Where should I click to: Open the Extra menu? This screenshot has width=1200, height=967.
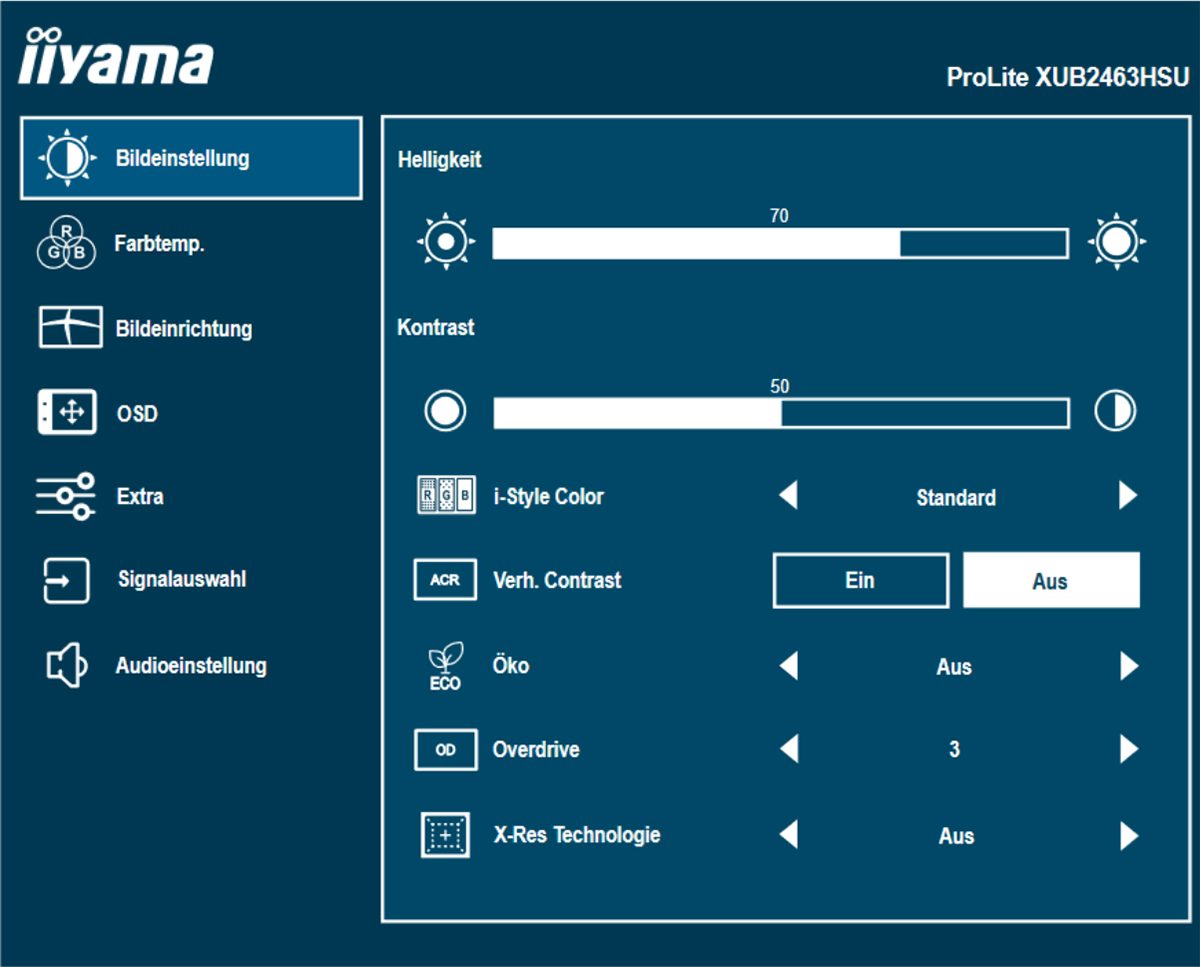pos(140,497)
